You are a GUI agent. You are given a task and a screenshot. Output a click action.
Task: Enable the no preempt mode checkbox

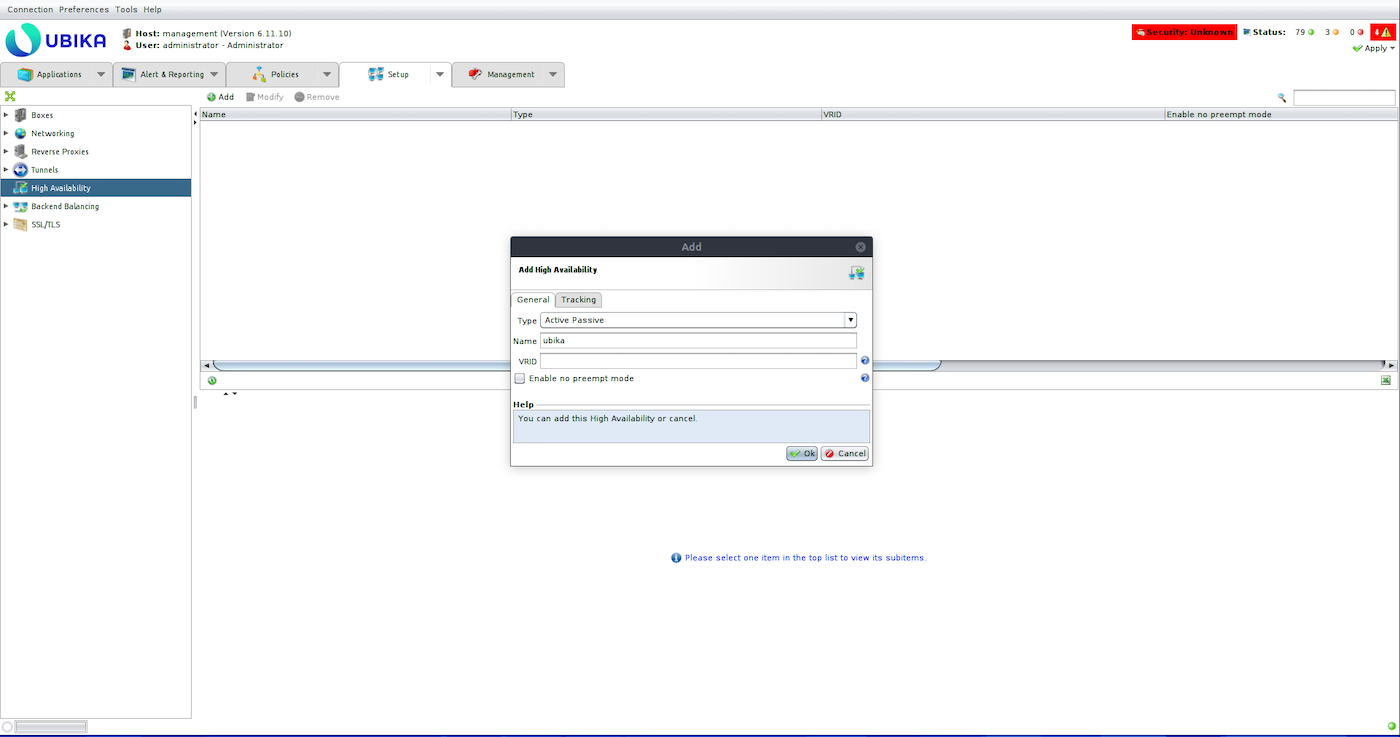pos(520,379)
